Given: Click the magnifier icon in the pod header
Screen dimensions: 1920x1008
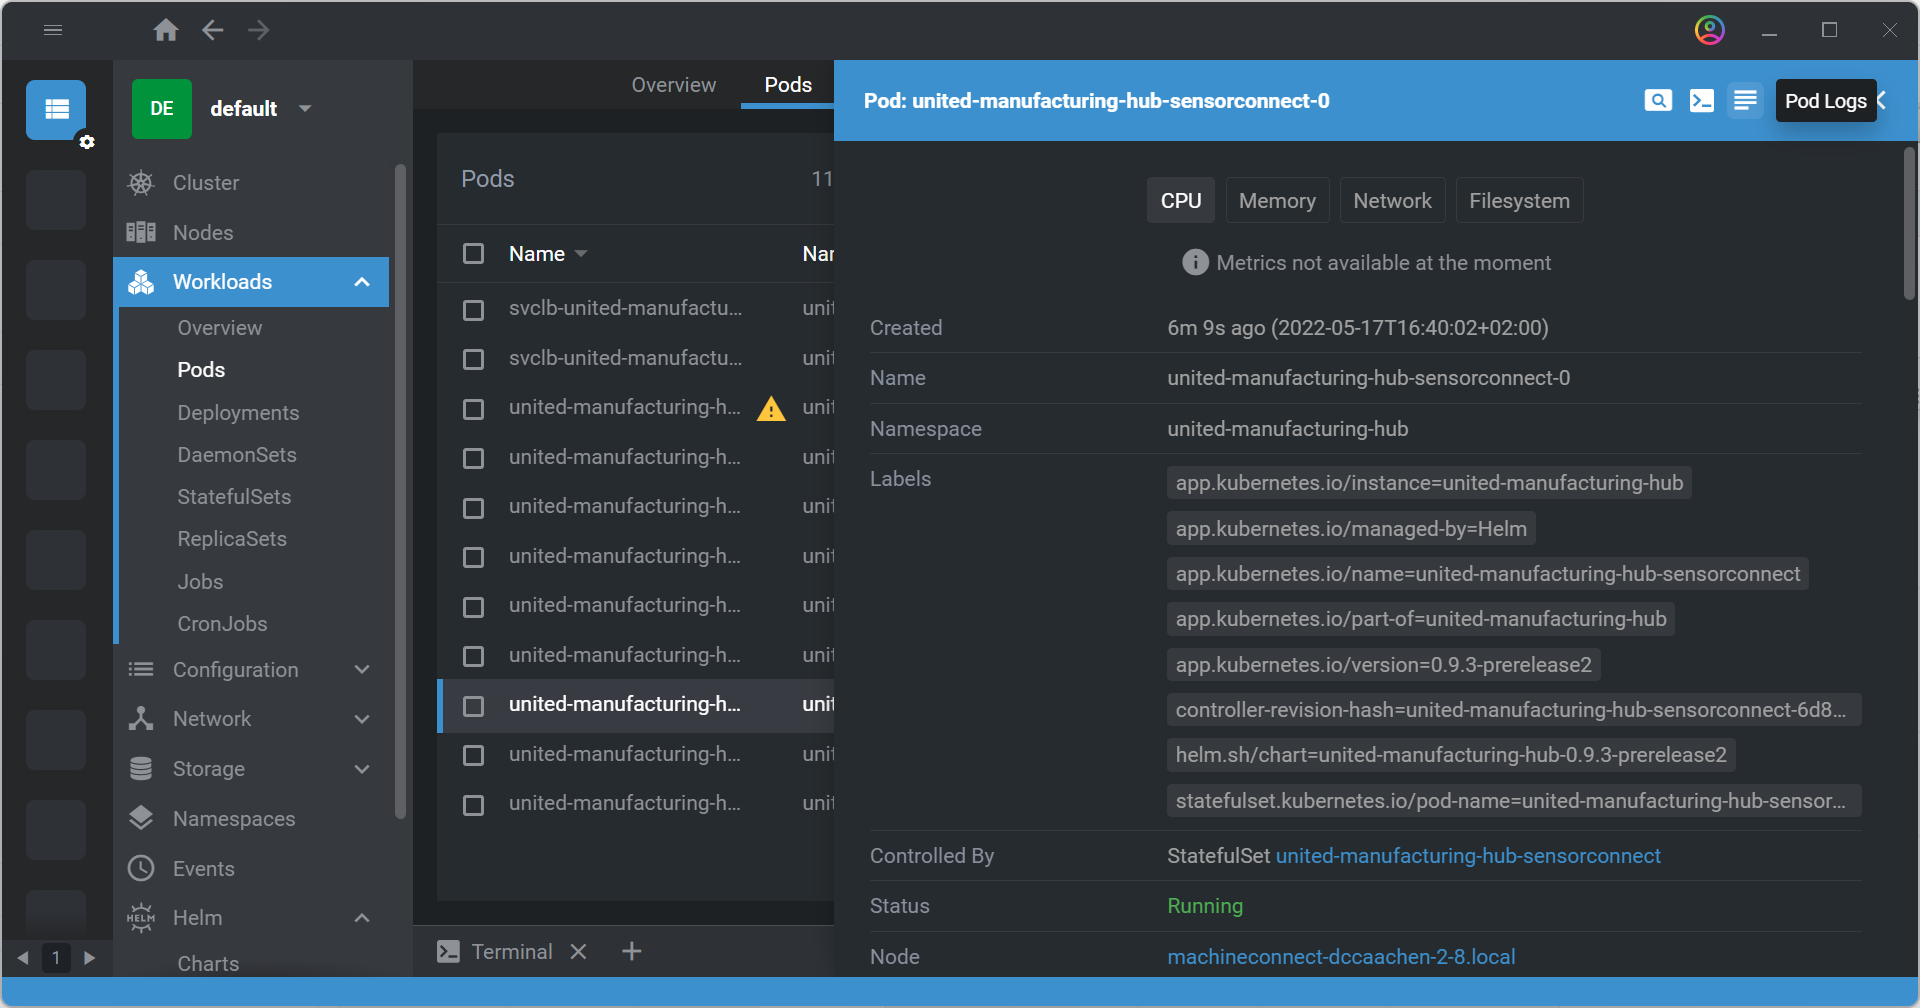Looking at the screenshot, I should (1657, 101).
